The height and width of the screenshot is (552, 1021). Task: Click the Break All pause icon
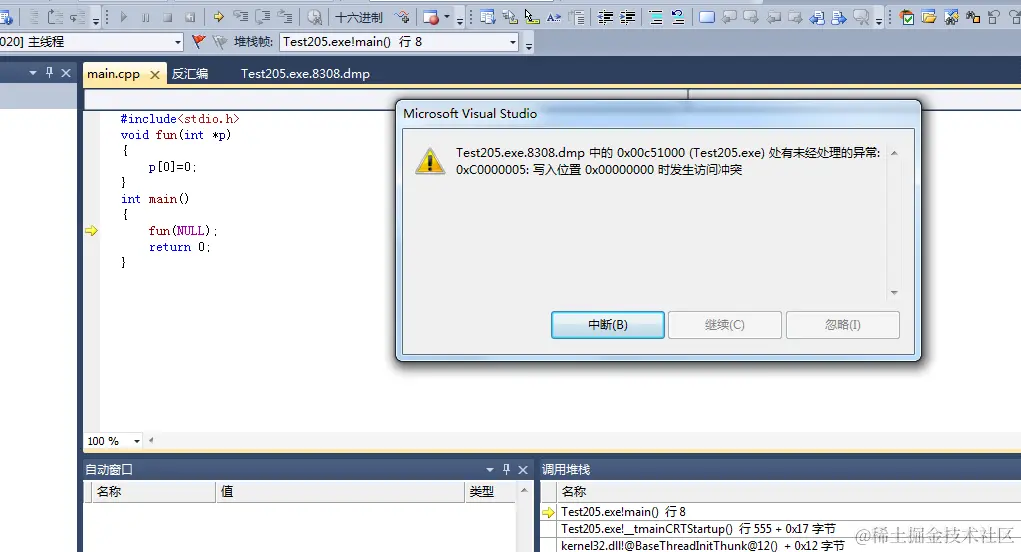tap(146, 18)
